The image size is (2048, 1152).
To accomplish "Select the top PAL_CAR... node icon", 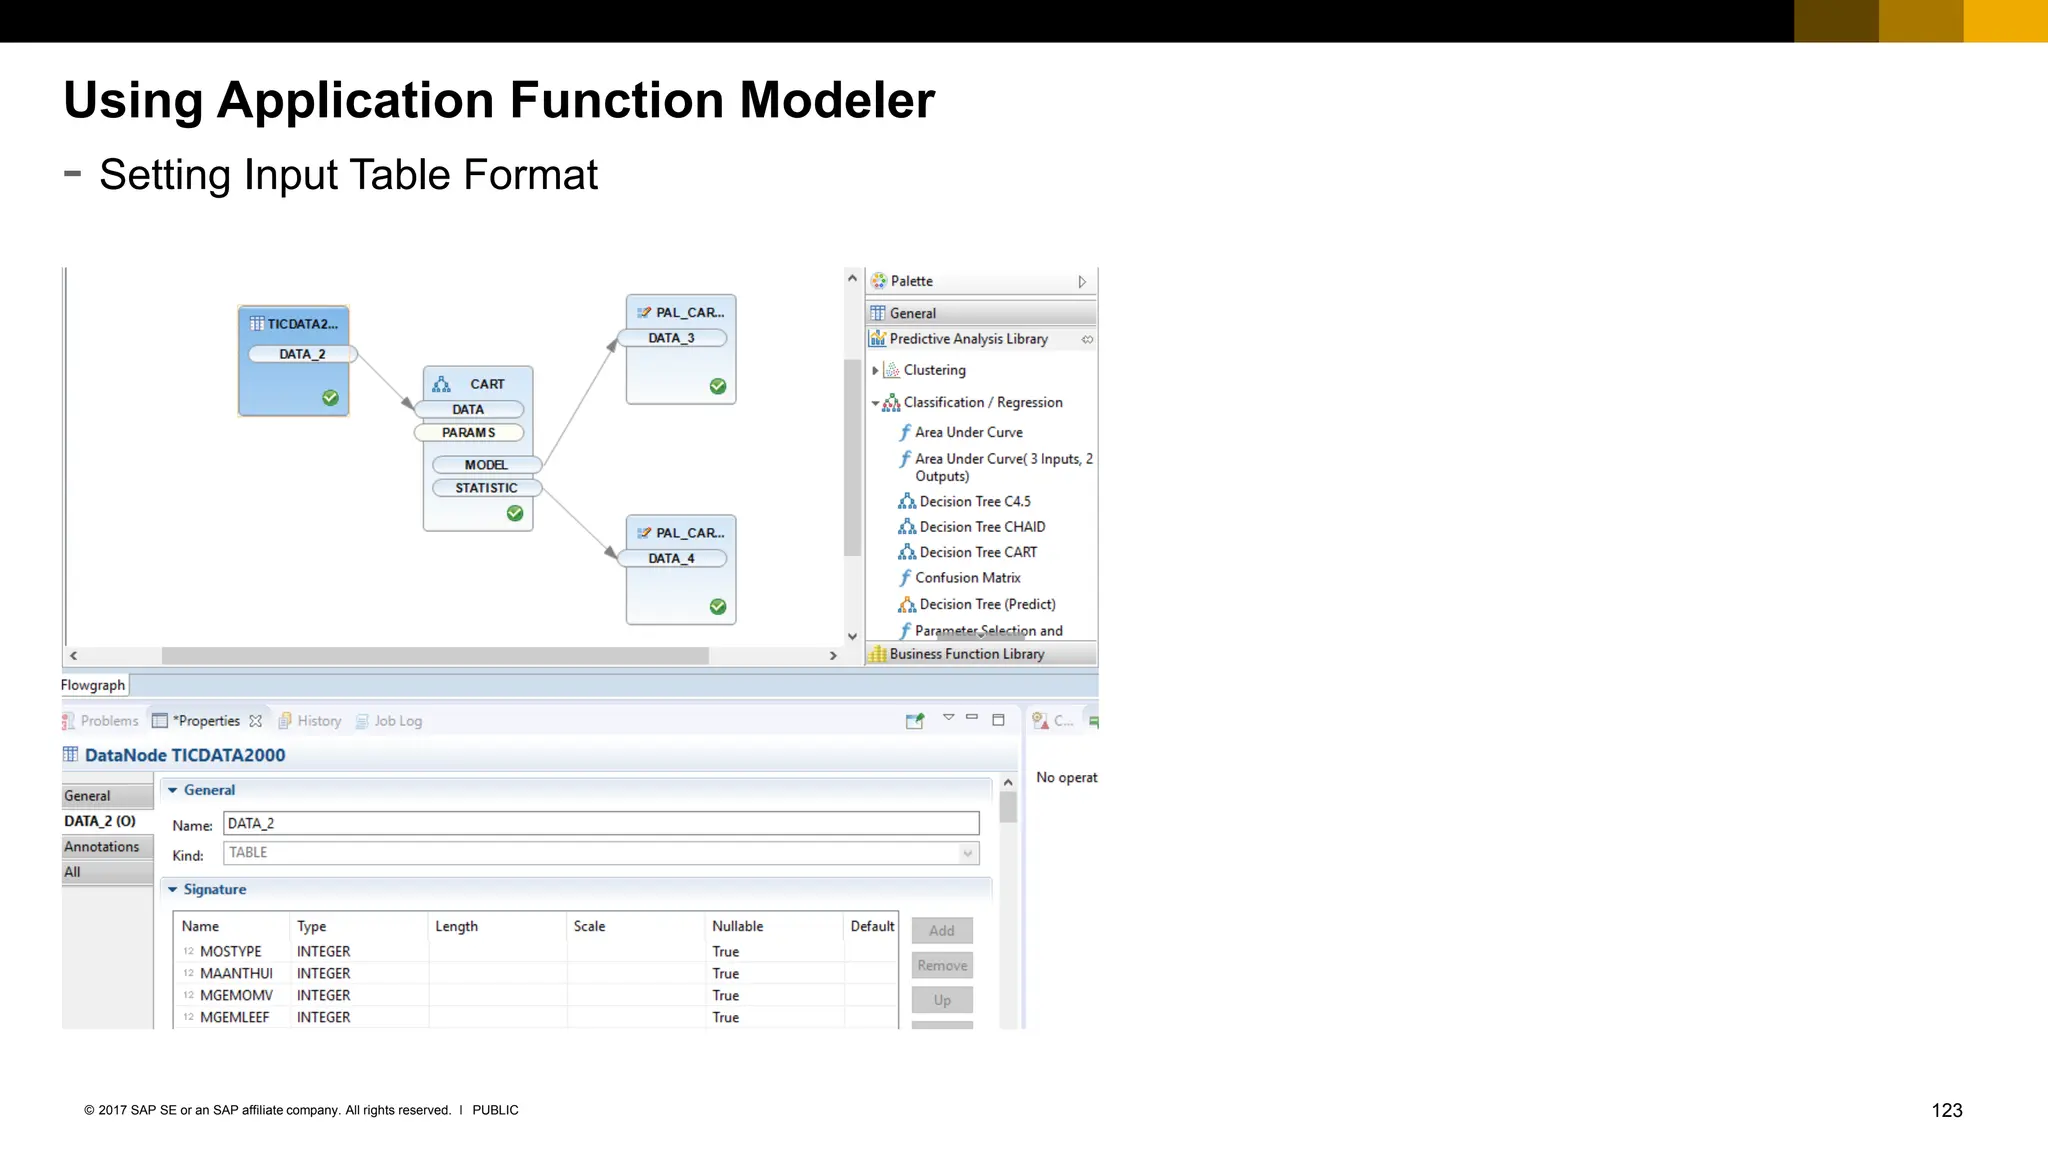I will [644, 313].
